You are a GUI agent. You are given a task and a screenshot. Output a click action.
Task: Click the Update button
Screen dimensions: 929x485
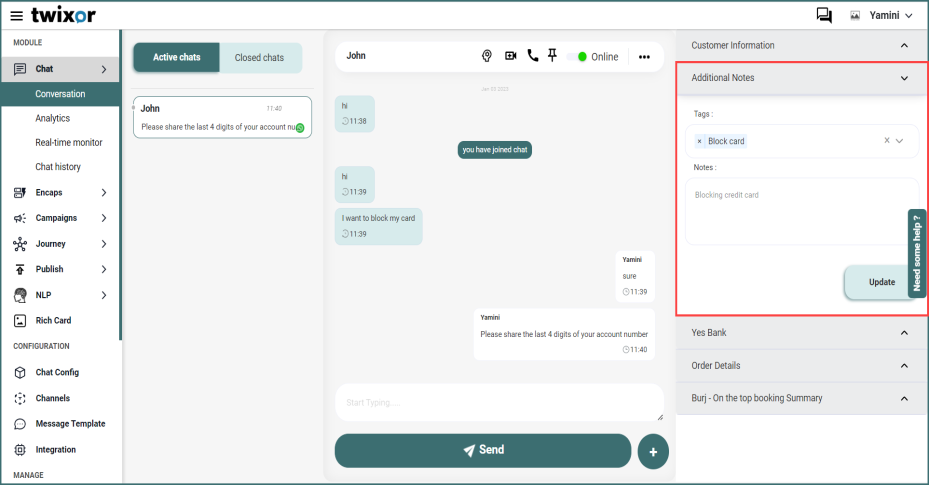coord(881,282)
